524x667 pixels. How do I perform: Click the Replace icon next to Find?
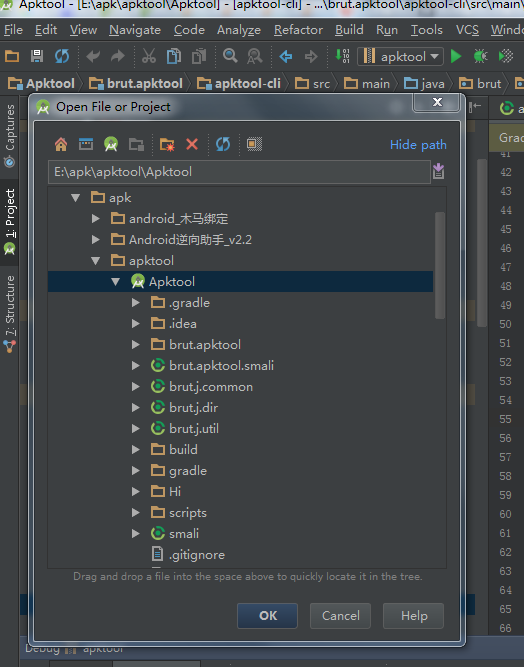(255, 56)
